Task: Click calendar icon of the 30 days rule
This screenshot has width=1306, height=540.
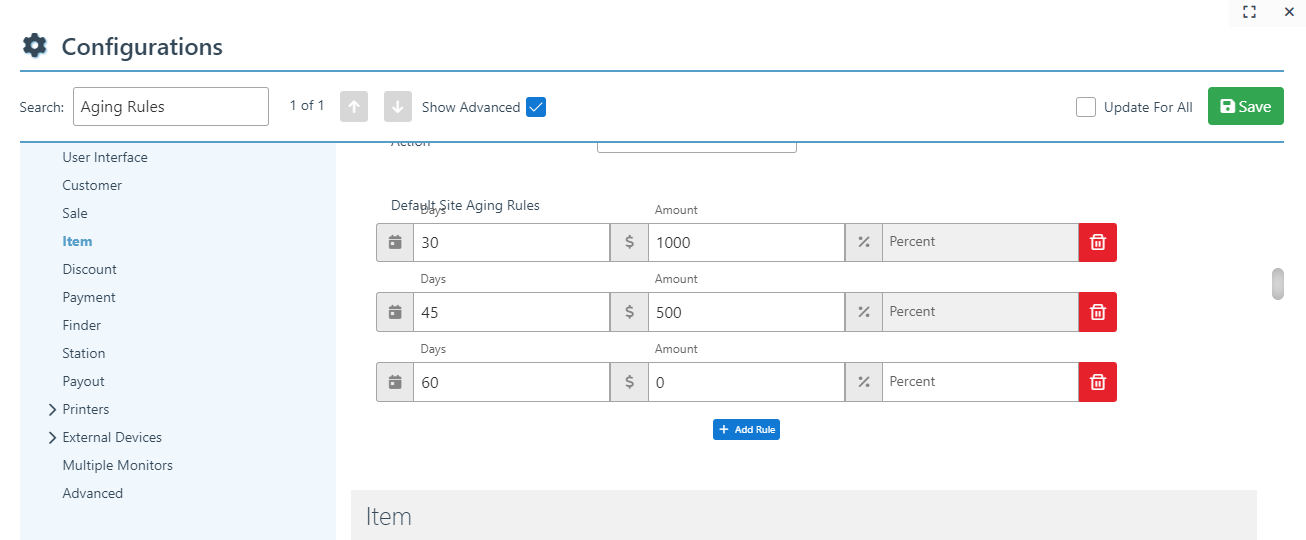Action: (x=395, y=242)
